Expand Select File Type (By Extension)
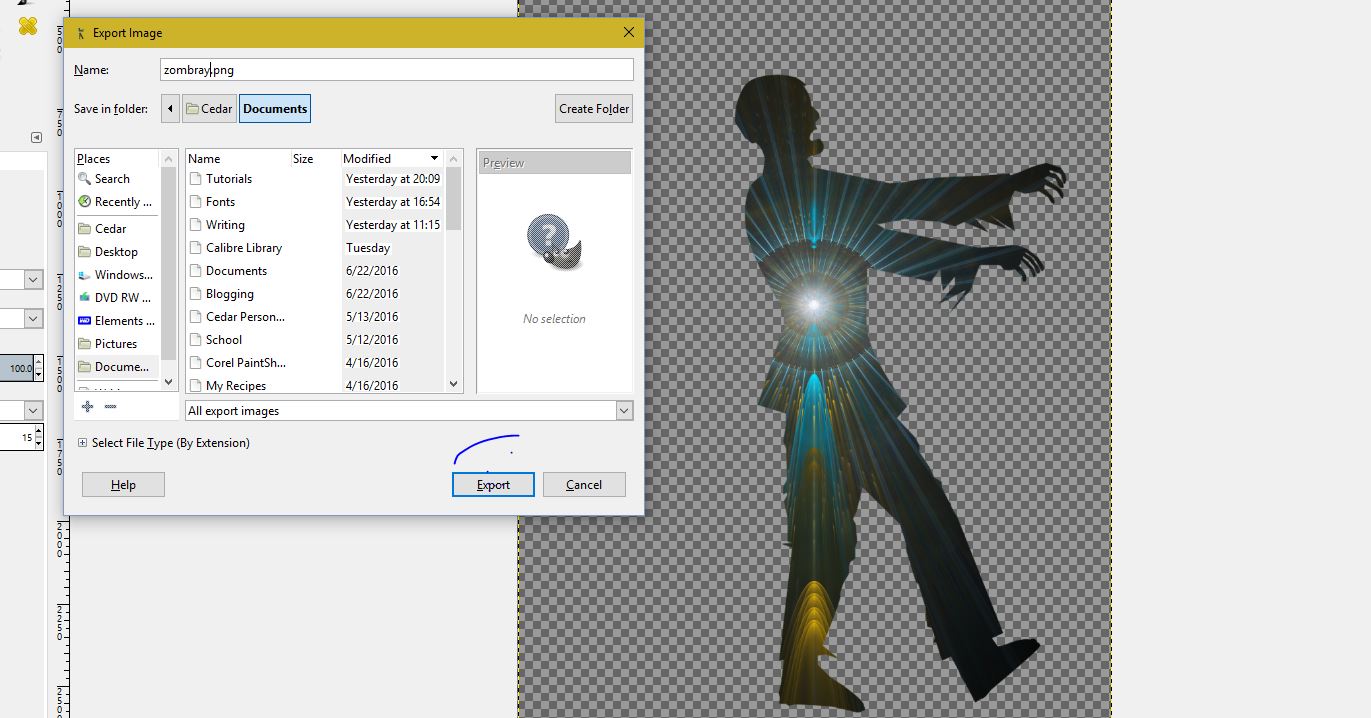The width and height of the screenshot is (1371, 718). [83, 443]
